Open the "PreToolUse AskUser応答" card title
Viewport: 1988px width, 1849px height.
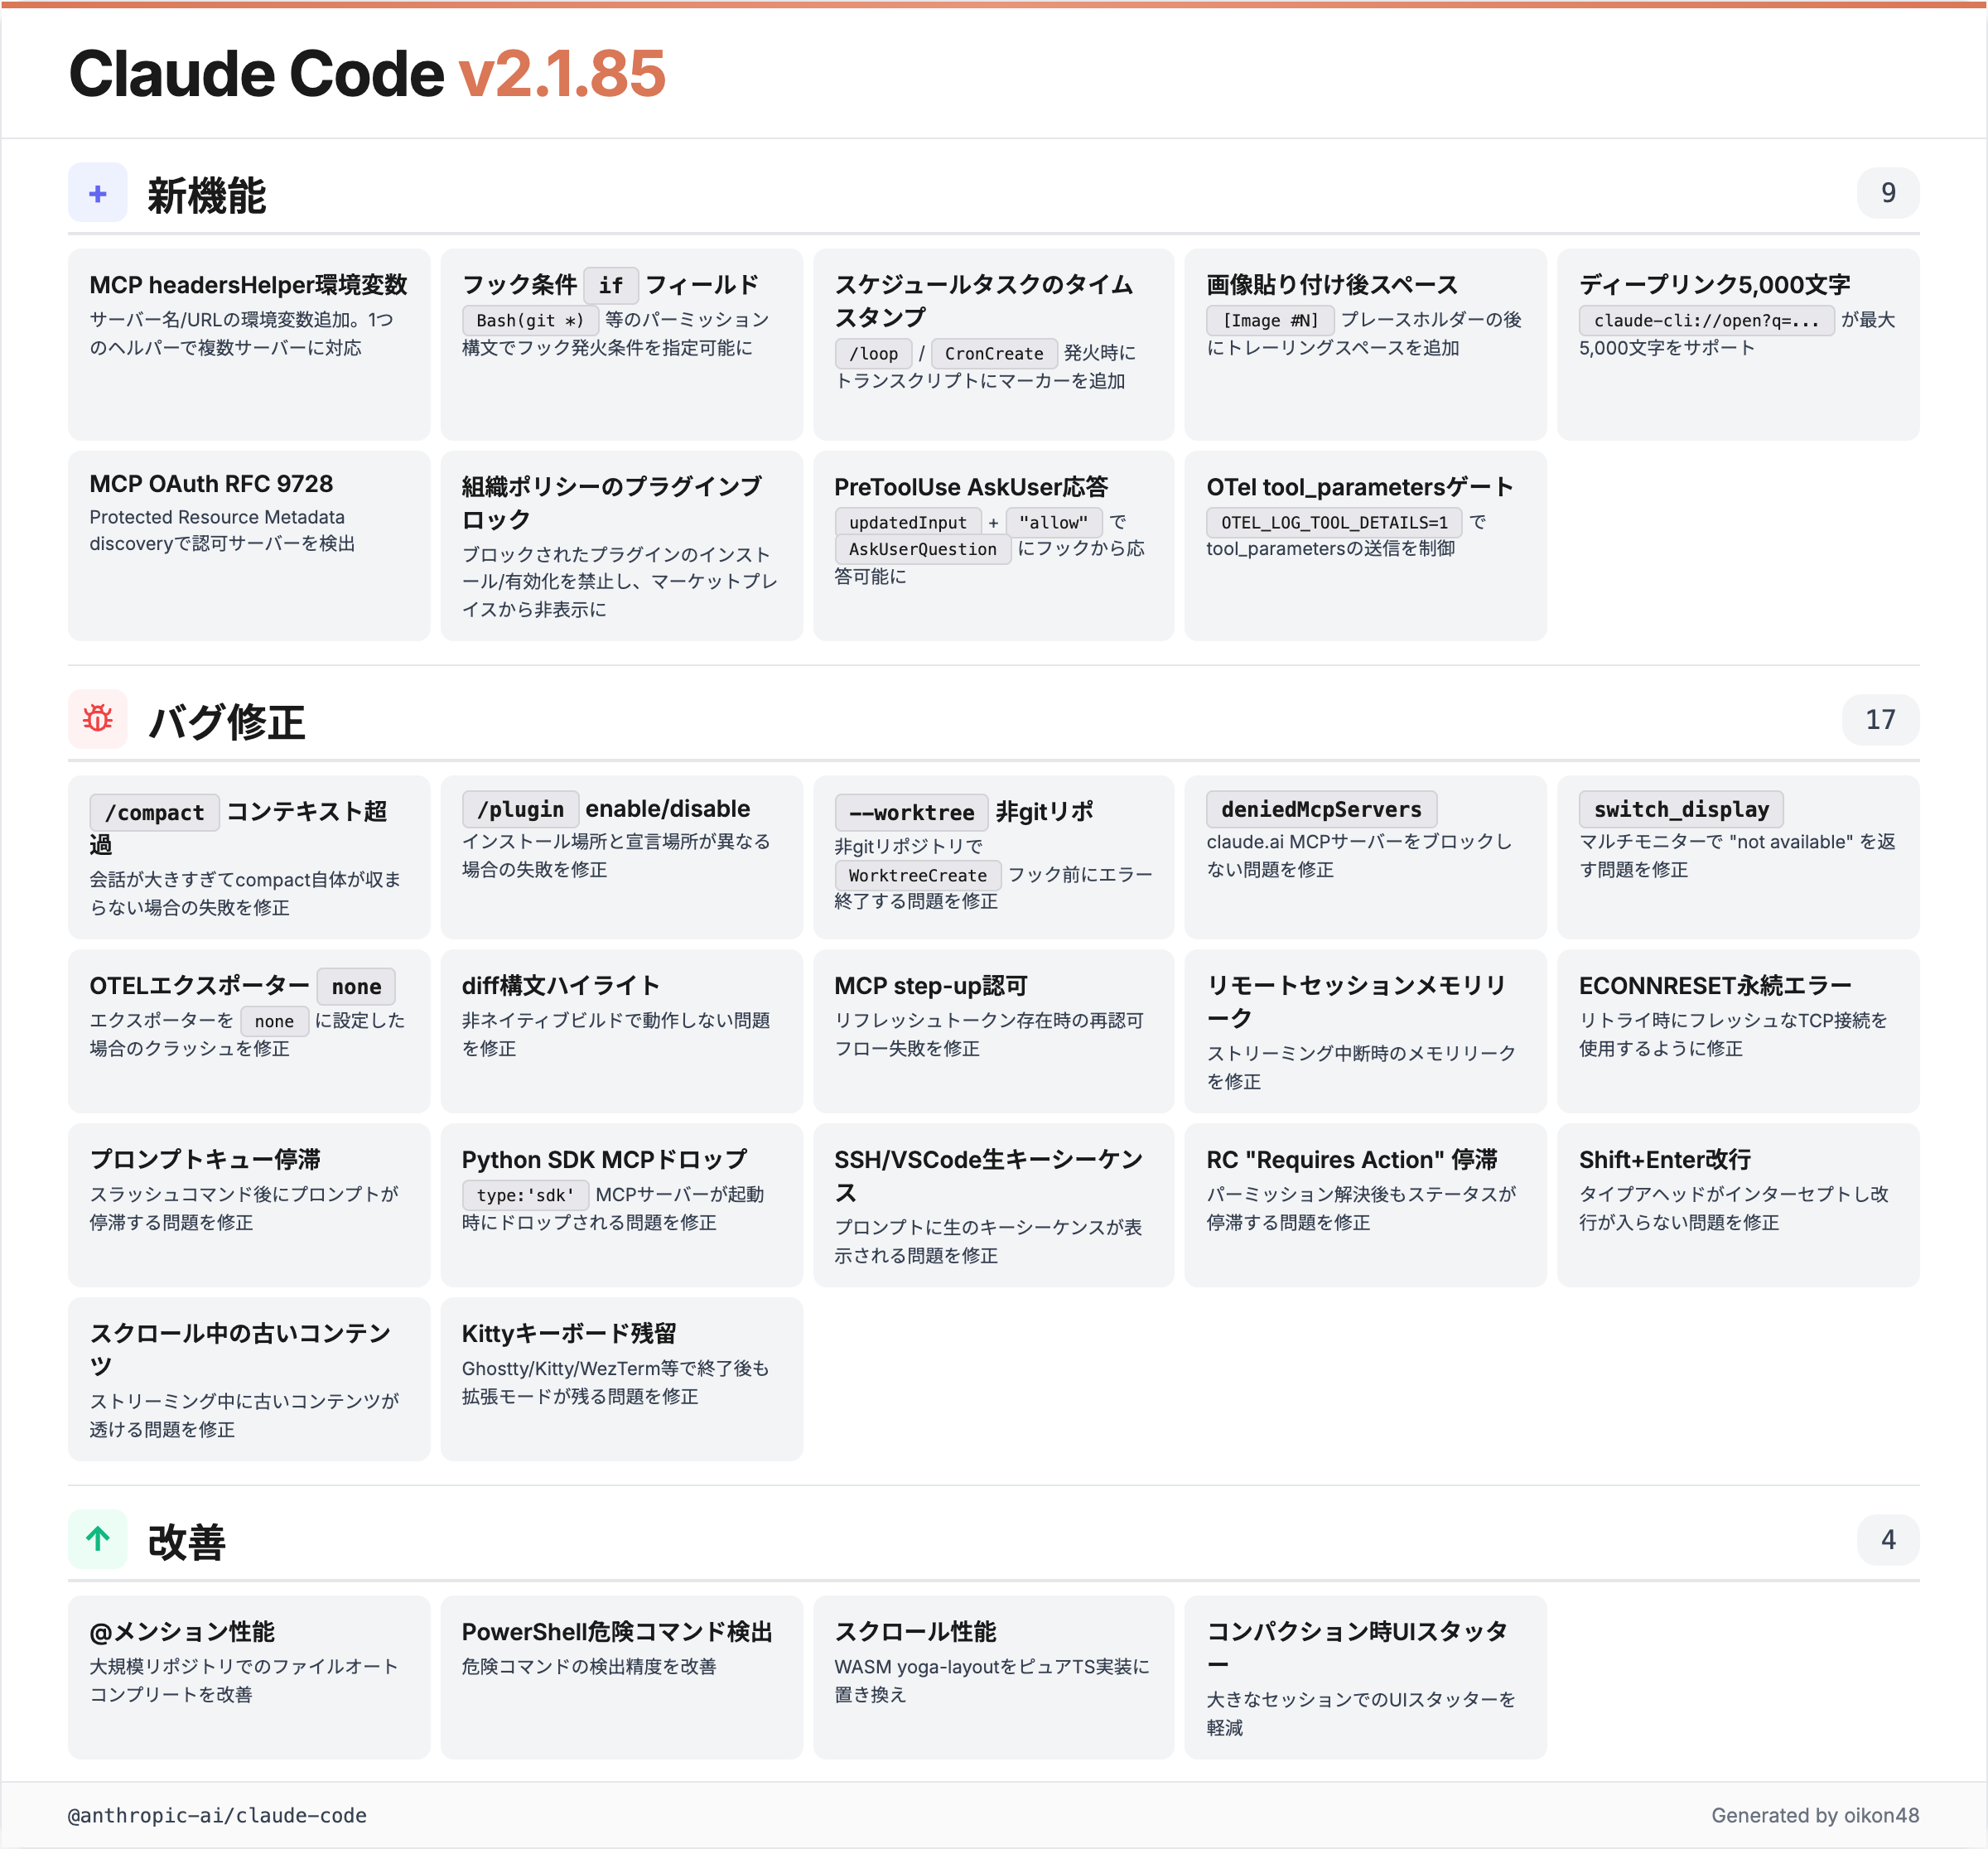pyautogui.click(x=971, y=487)
